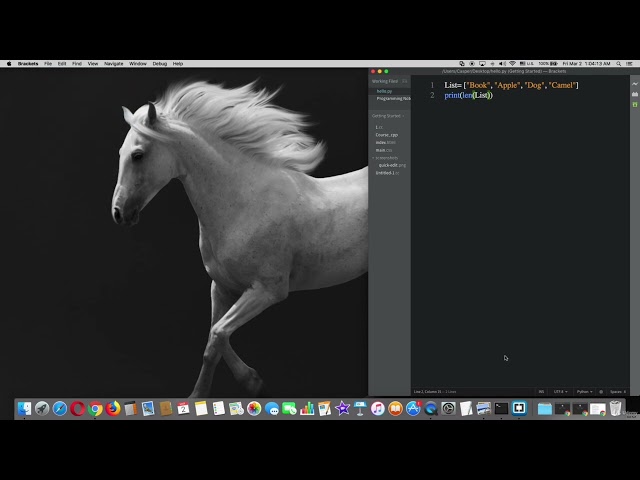Open the Apple menu
The height and width of the screenshot is (480, 640).
click(9, 64)
